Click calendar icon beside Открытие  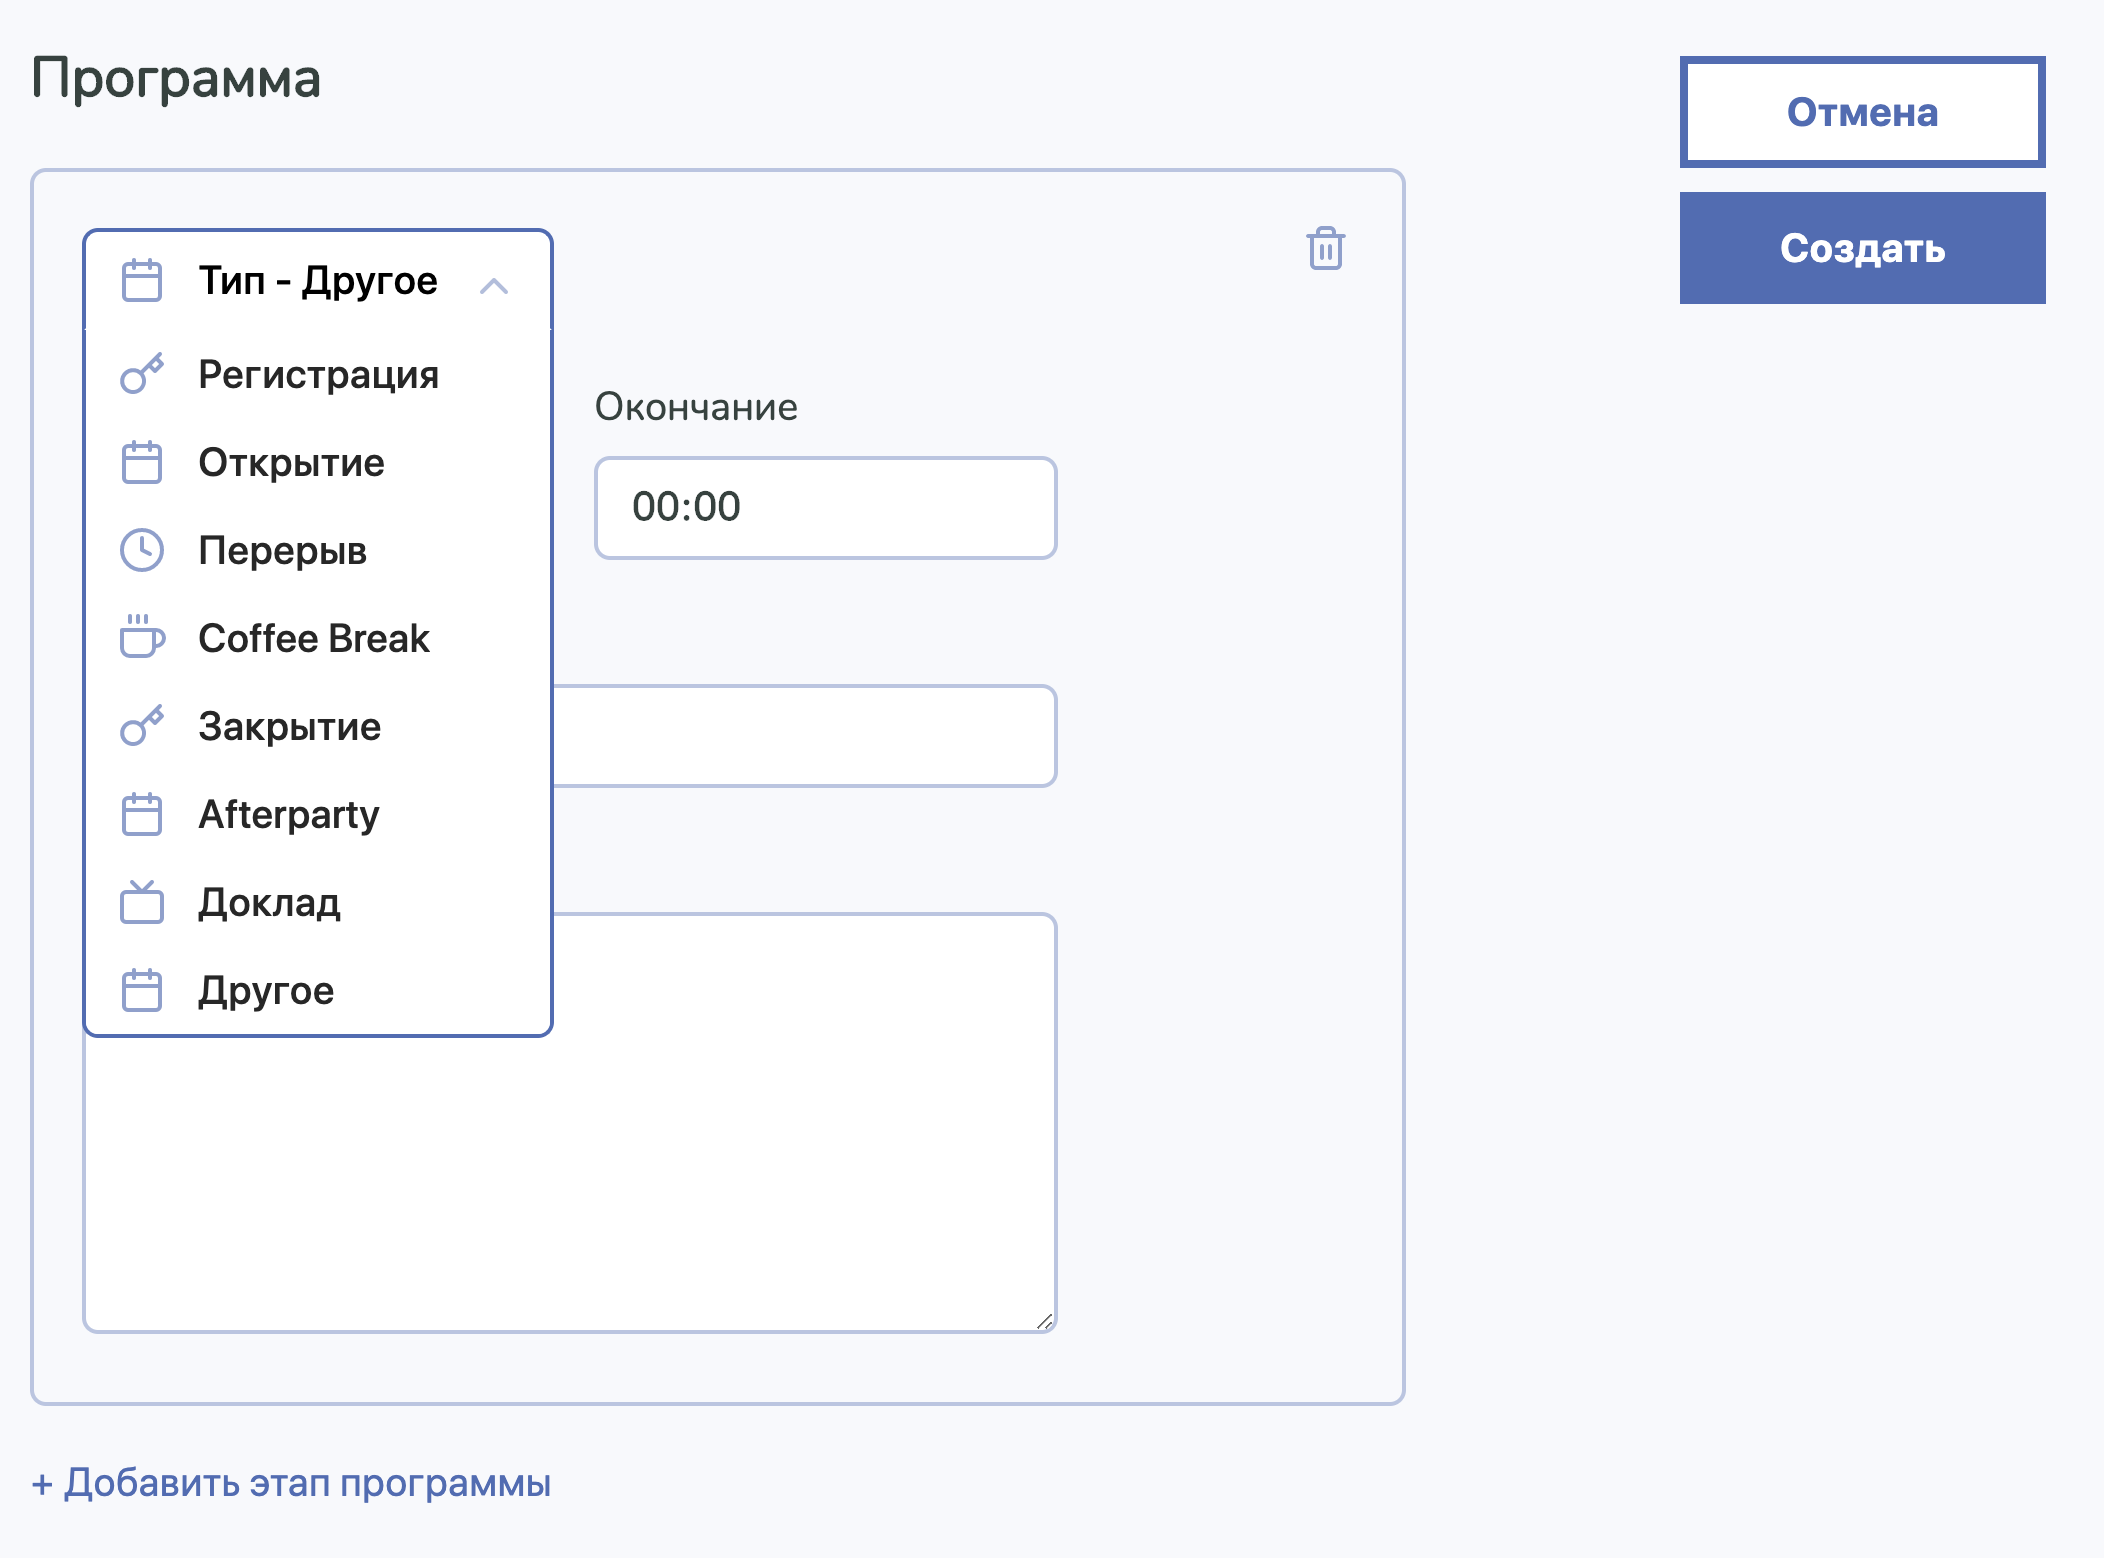(141, 463)
